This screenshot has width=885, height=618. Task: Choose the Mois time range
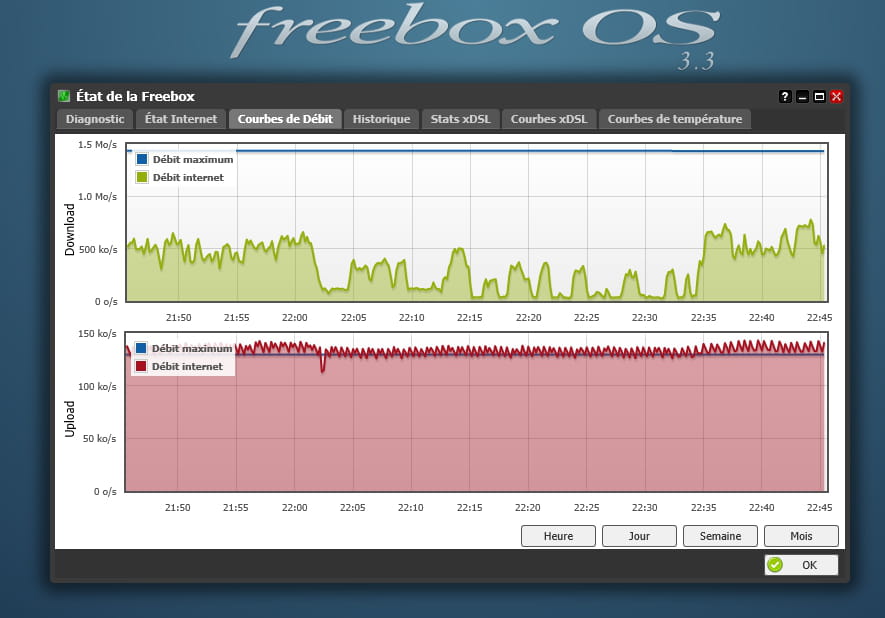(801, 536)
